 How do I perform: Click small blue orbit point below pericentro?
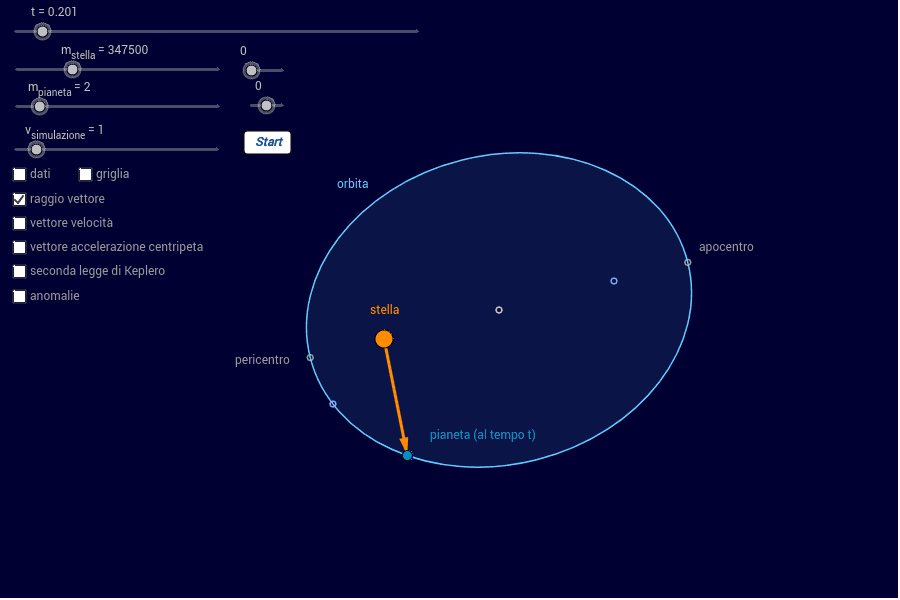(333, 405)
